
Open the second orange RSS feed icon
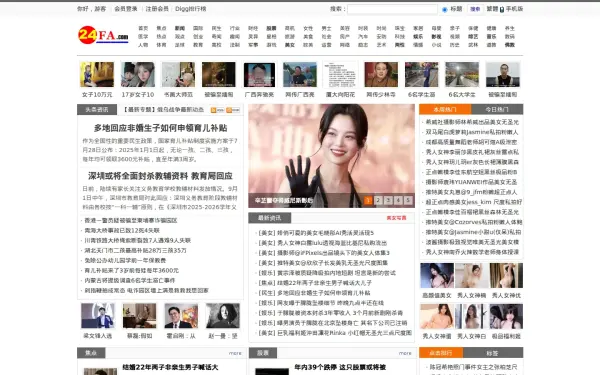233,110
